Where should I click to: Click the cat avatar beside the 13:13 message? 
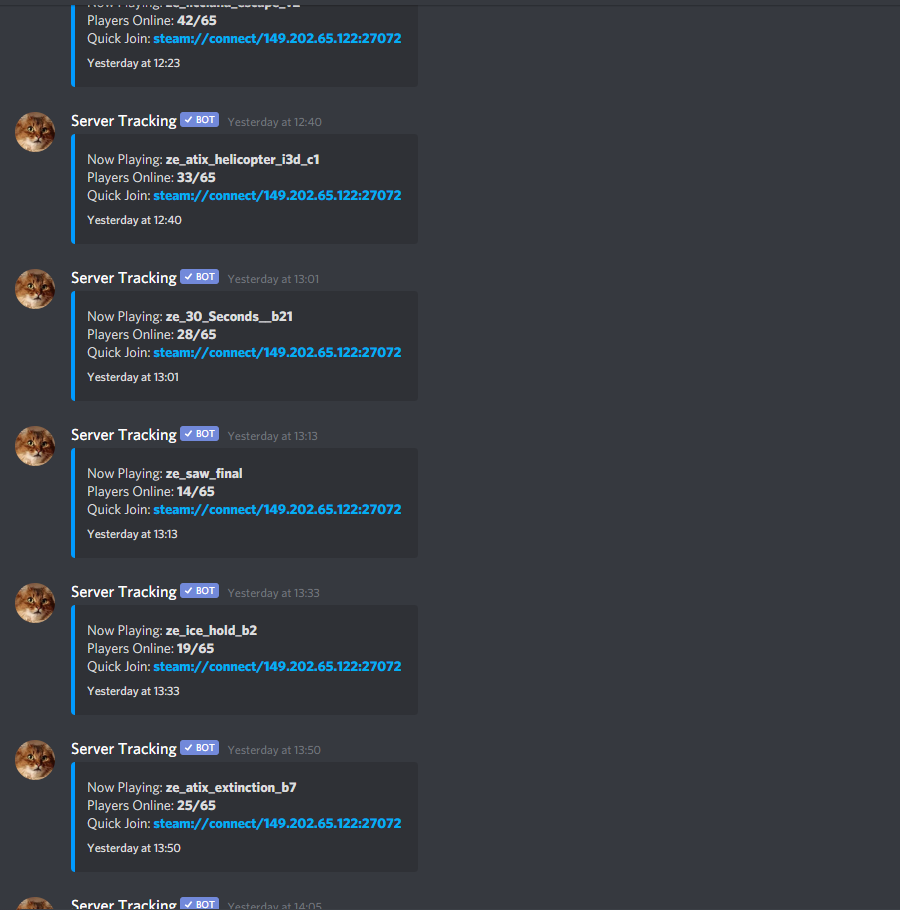click(x=35, y=446)
